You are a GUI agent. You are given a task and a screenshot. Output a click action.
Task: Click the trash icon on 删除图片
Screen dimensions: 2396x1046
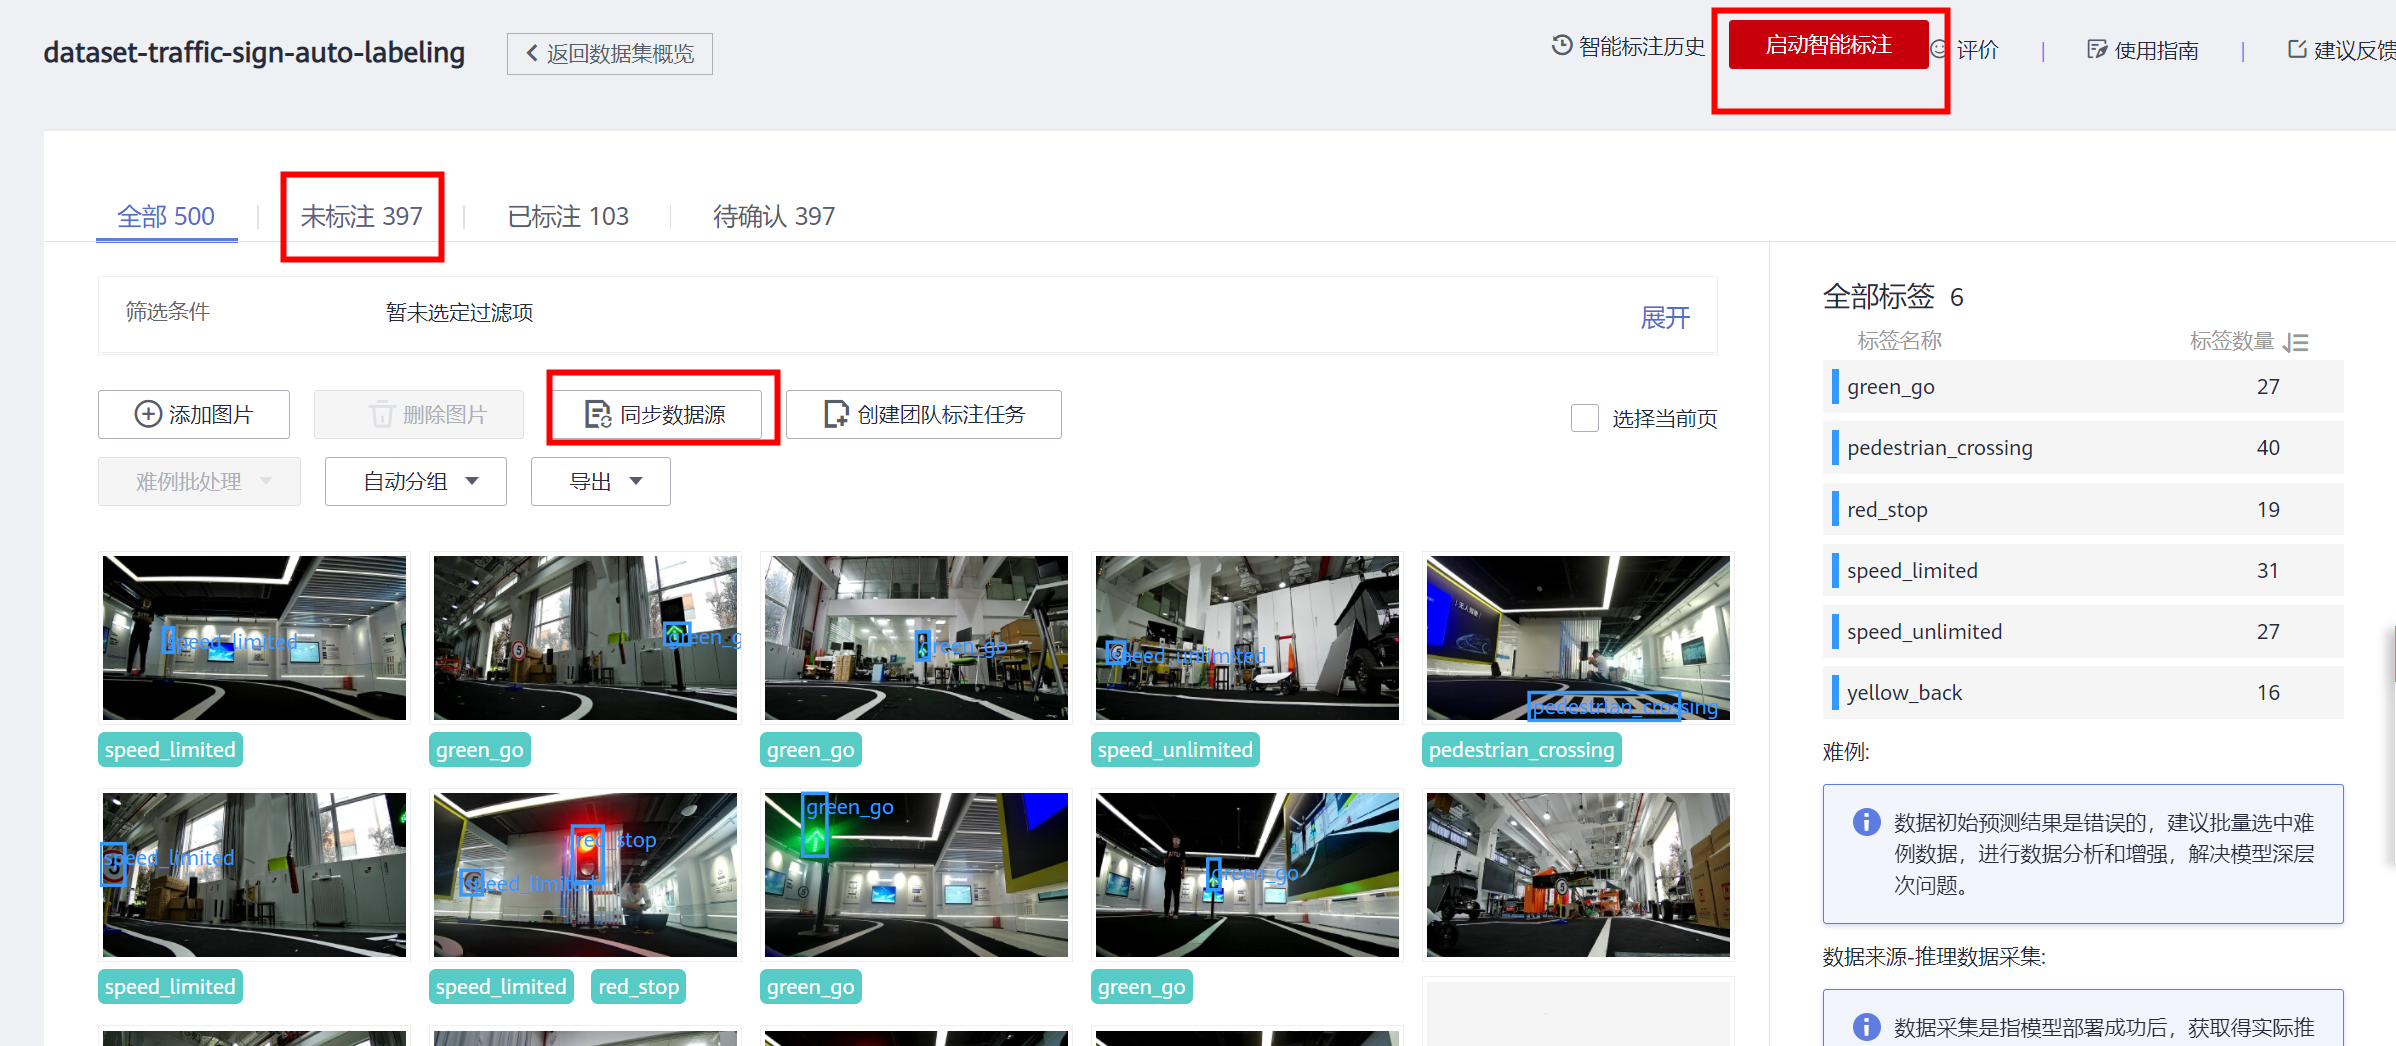tap(382, 414)
